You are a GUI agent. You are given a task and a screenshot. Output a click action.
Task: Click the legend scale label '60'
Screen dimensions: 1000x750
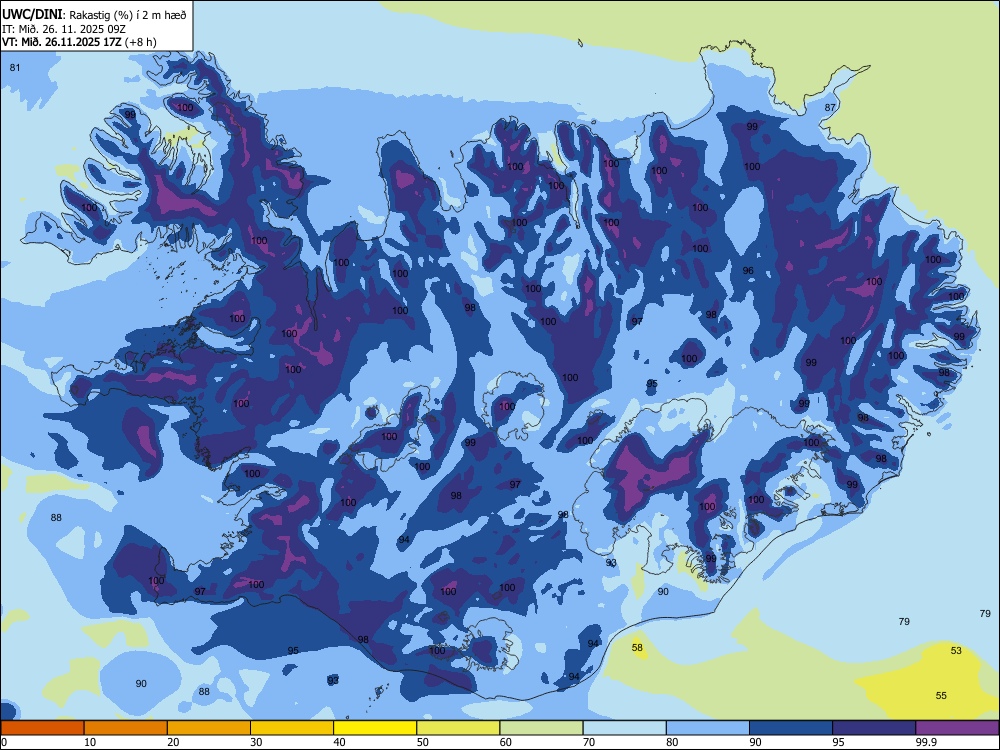tap(506, 742)
